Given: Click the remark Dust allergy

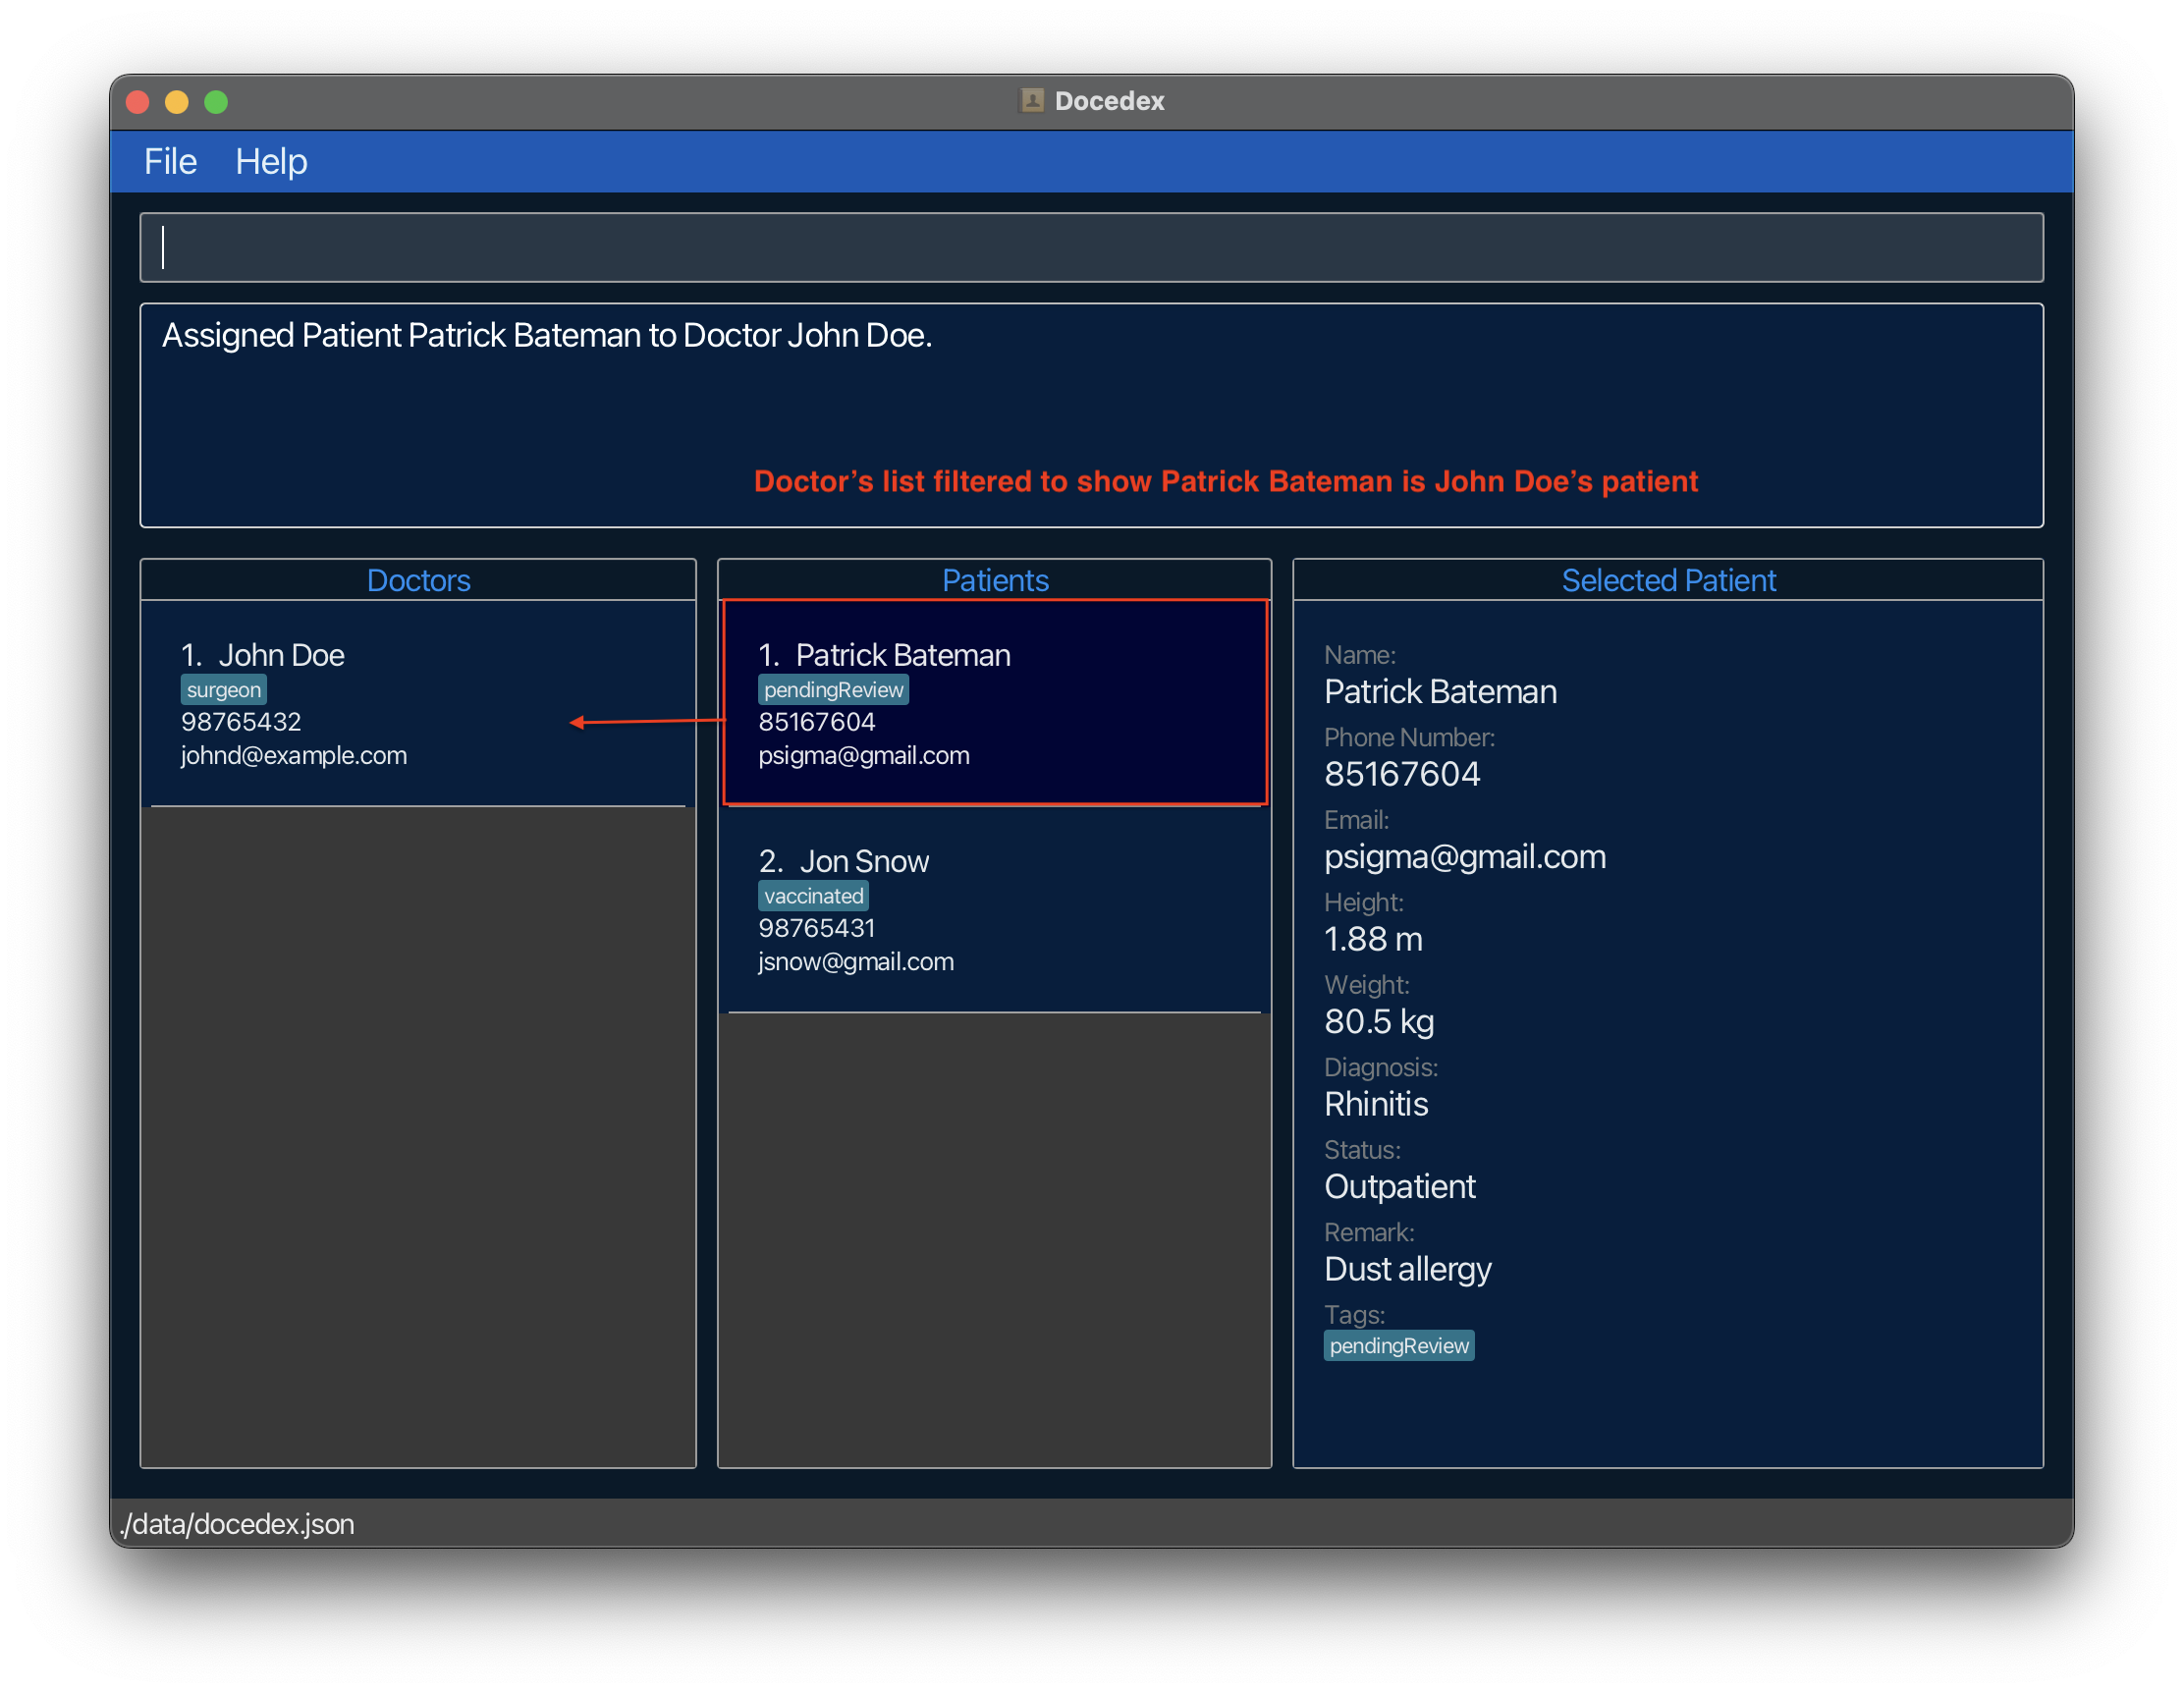Looking at the screenshot, I should pos(1408,1269).
